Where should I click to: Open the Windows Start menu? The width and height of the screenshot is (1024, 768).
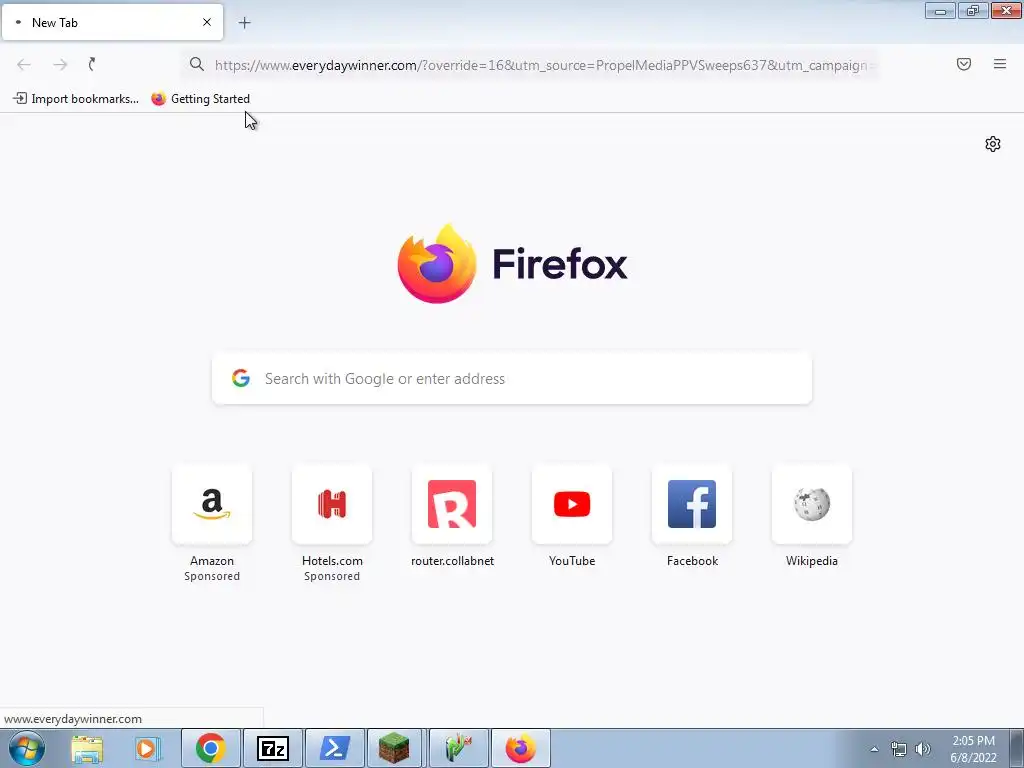pos(27,748)
